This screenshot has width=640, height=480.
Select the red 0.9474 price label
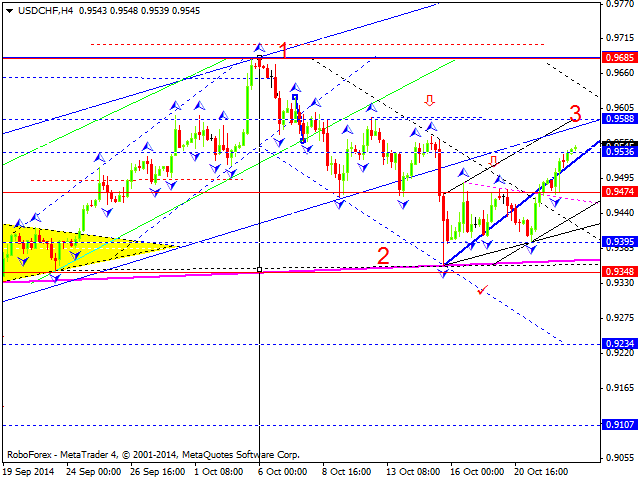tap(620, 191)
